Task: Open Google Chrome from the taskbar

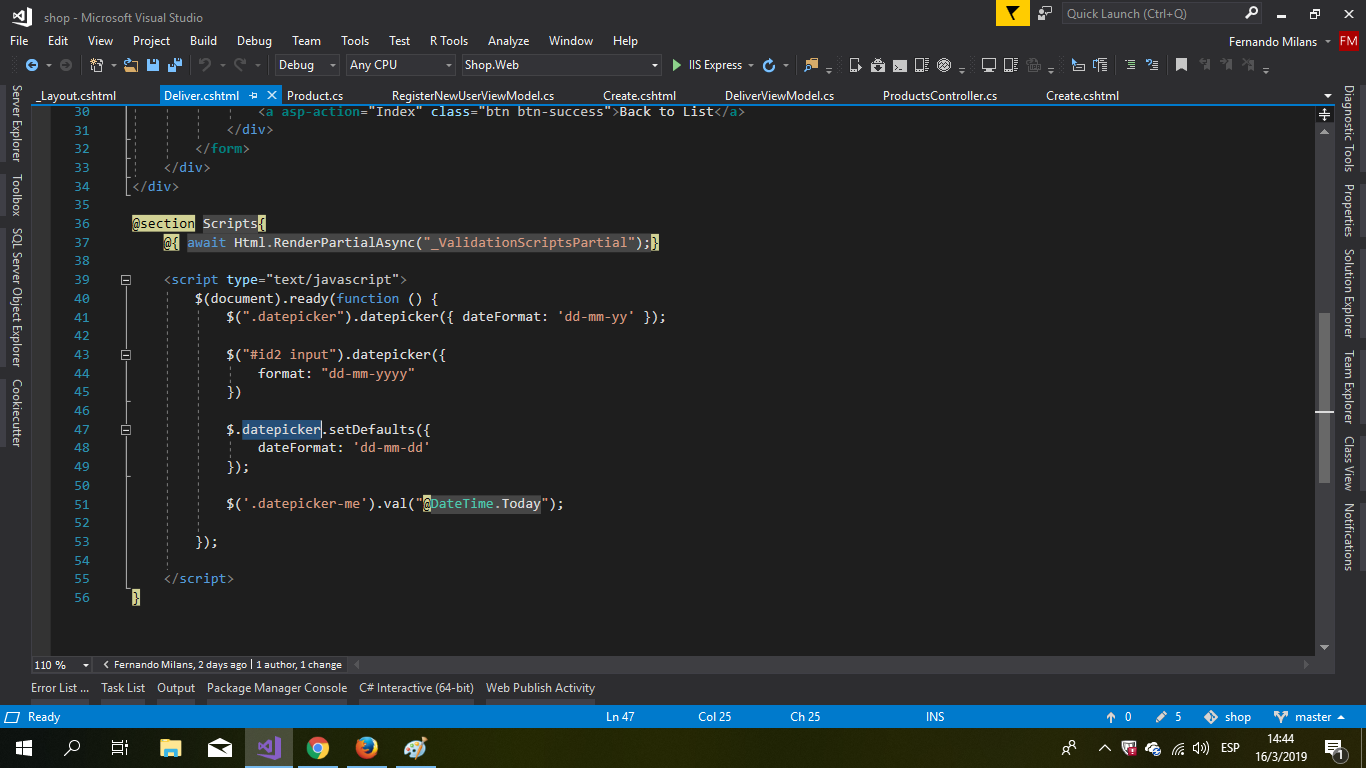Action: coord(318,747)
